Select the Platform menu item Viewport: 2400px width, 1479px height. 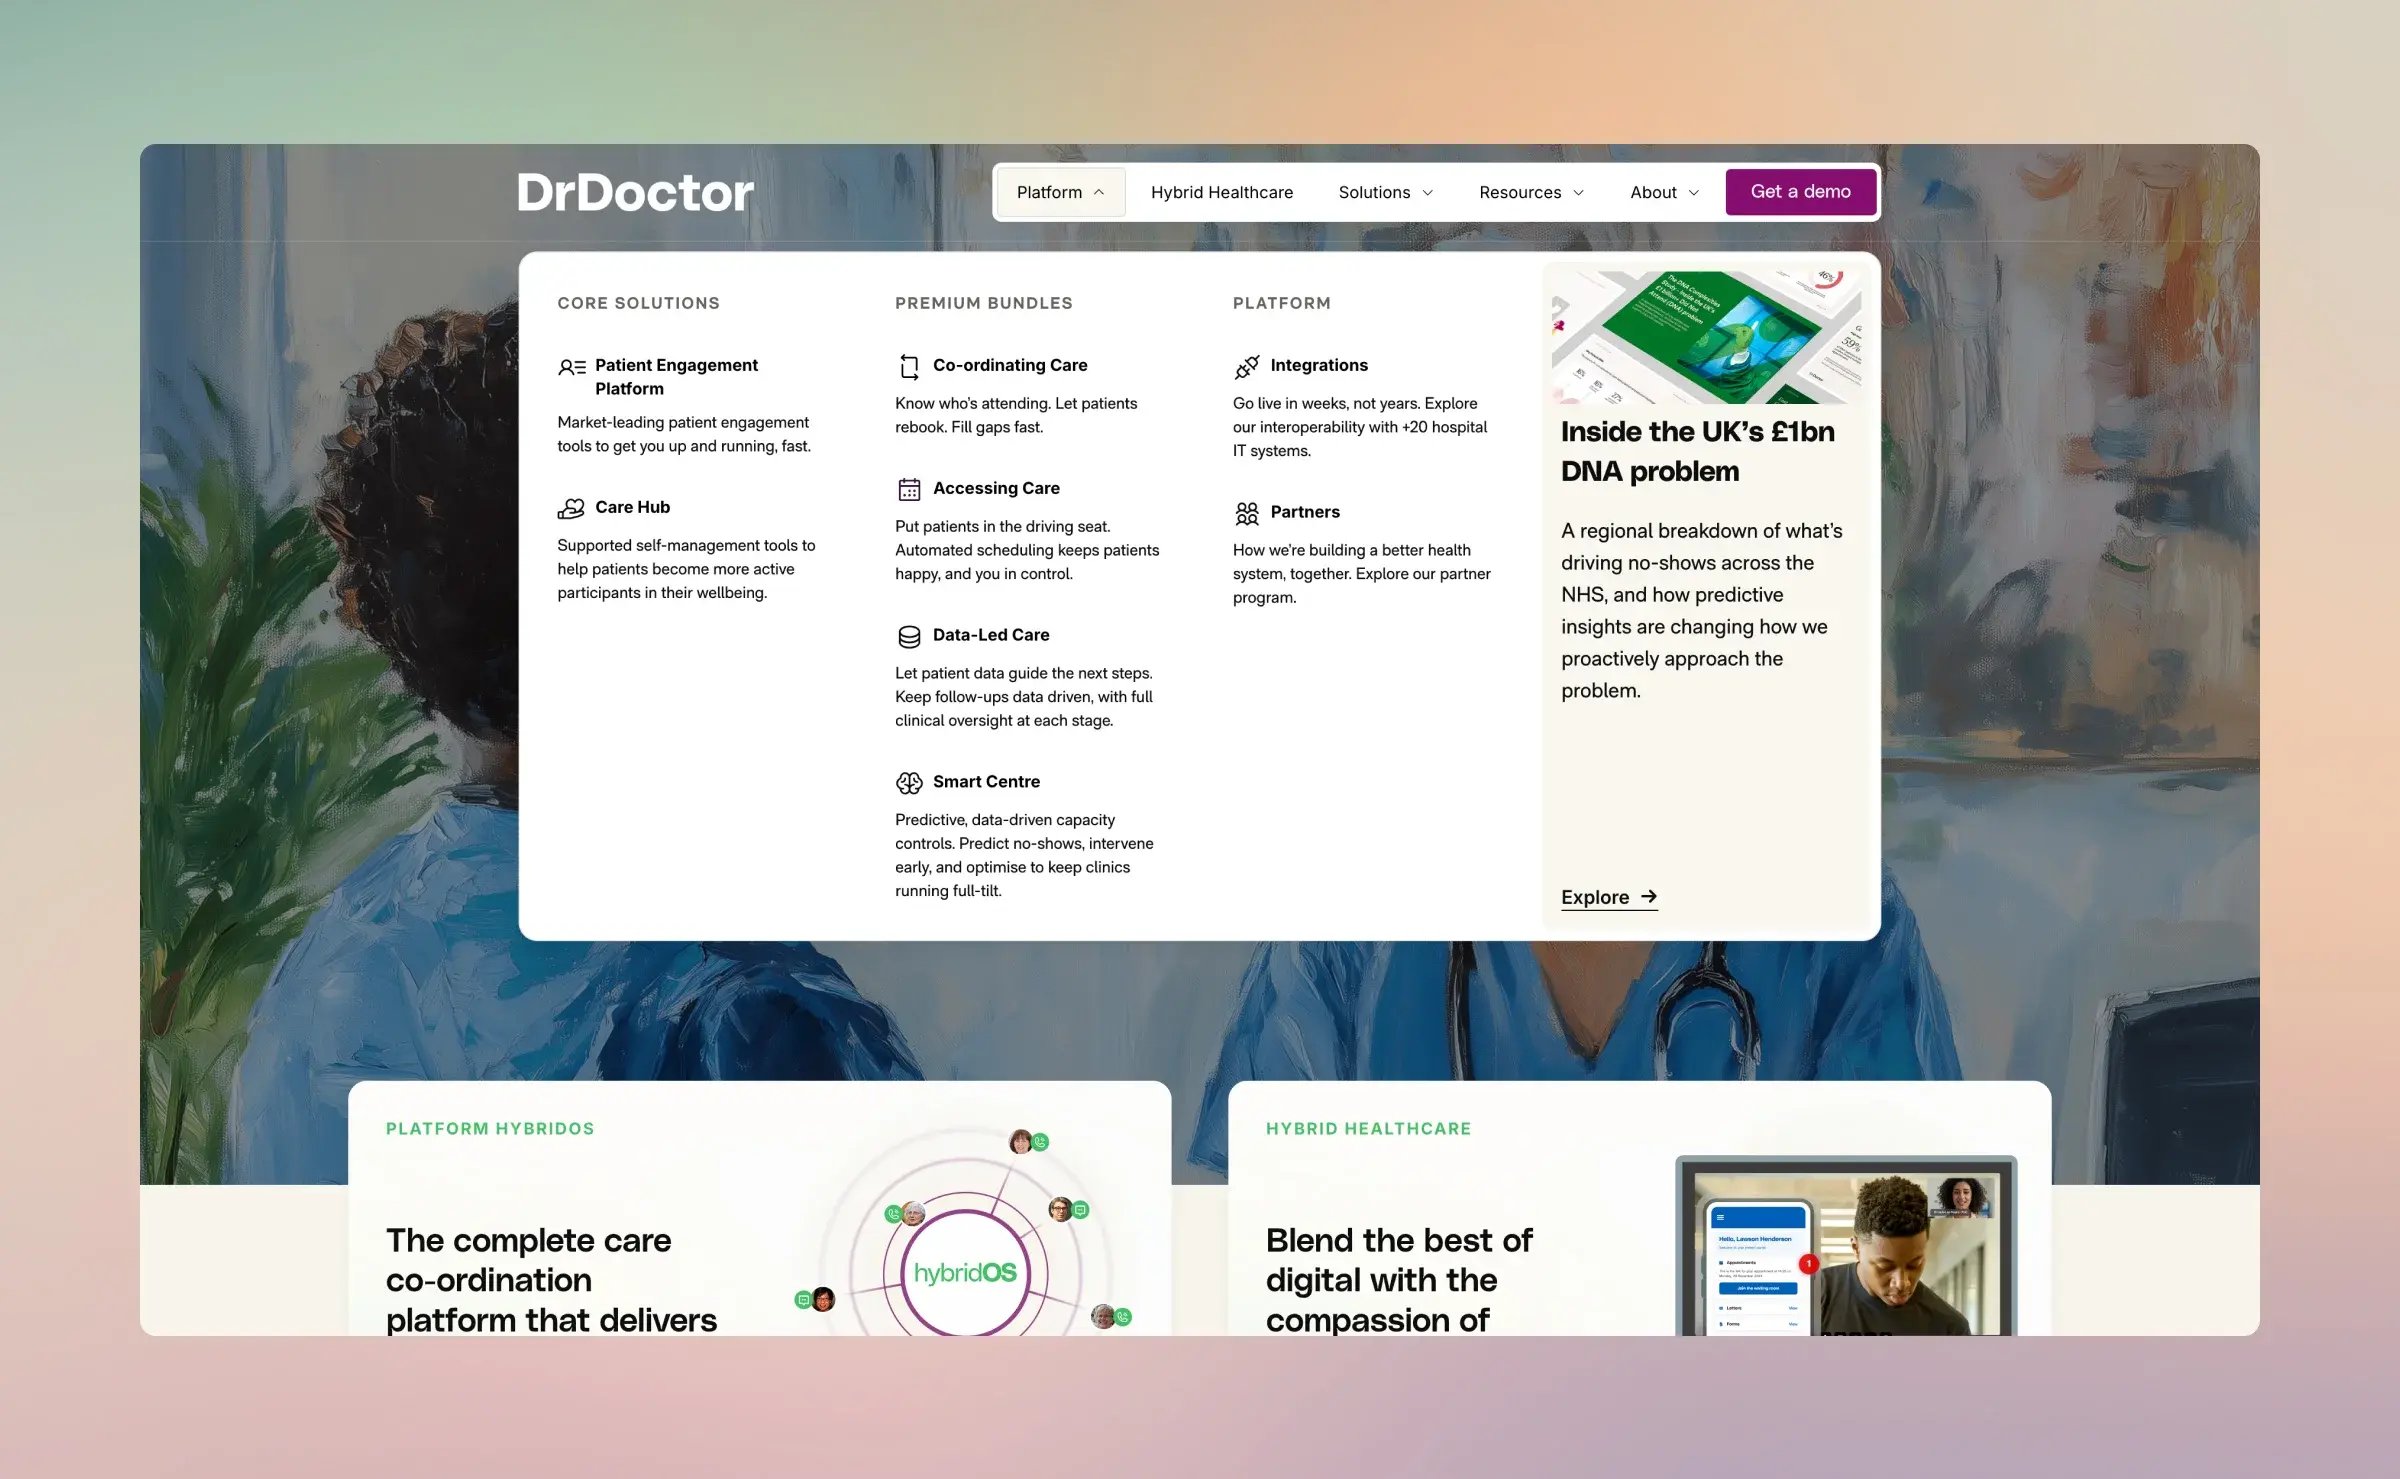[1059, 191]
